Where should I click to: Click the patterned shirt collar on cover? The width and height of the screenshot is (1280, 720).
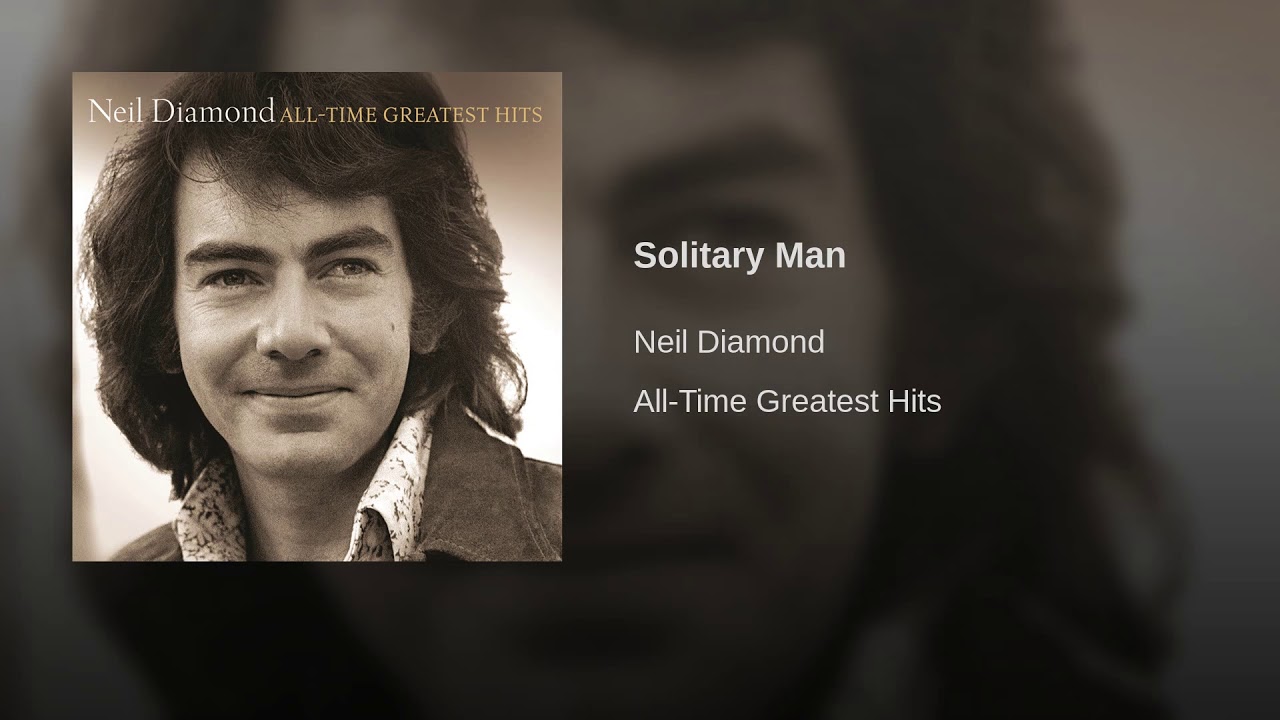[x=400, y=480]
